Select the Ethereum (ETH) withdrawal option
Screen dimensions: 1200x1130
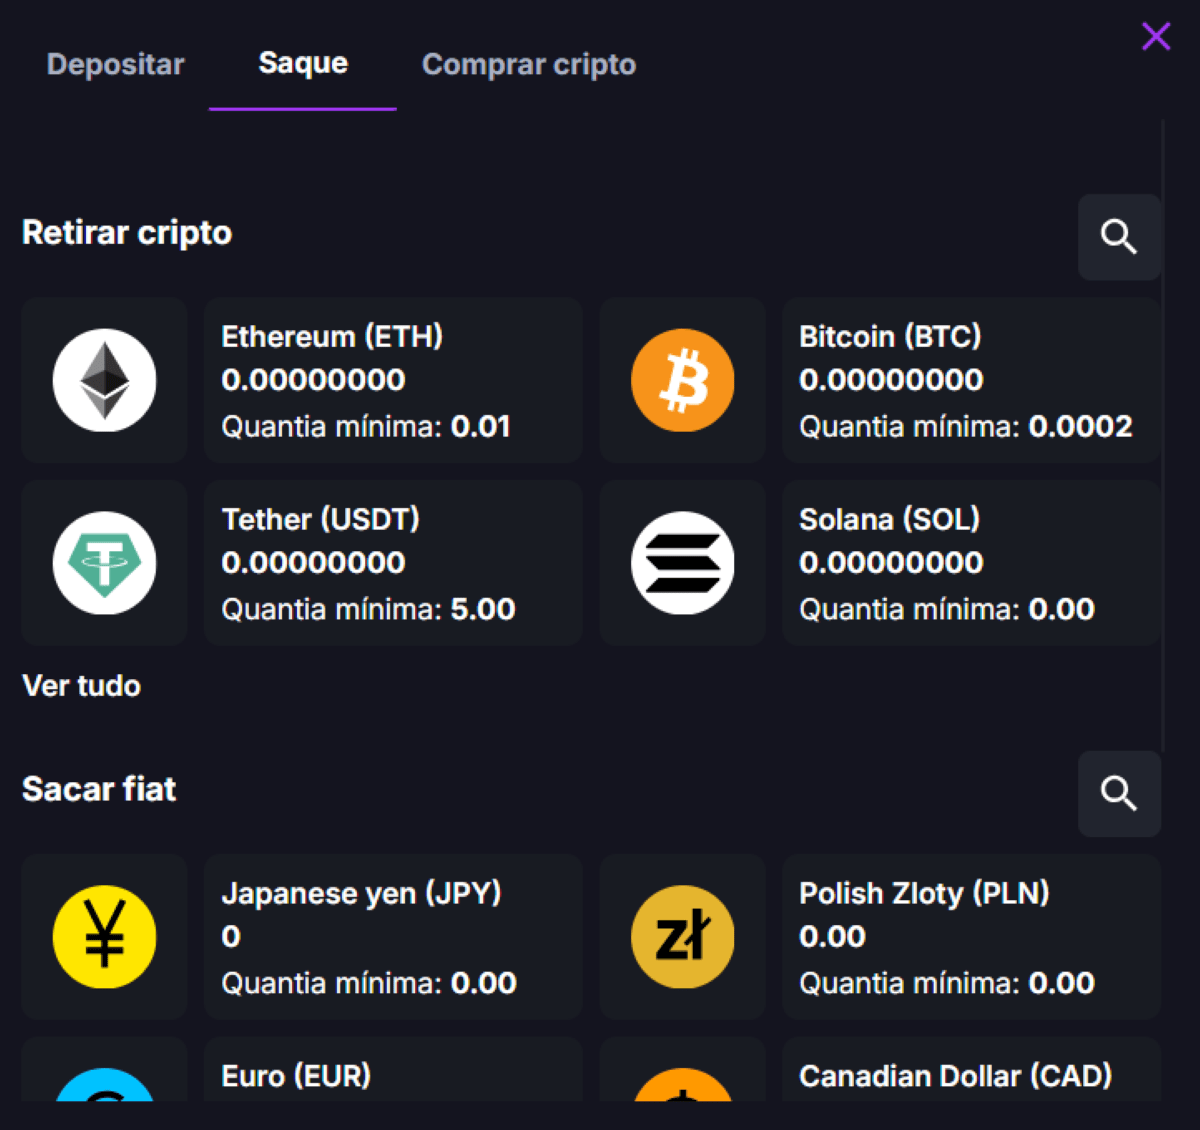(392, 380)
